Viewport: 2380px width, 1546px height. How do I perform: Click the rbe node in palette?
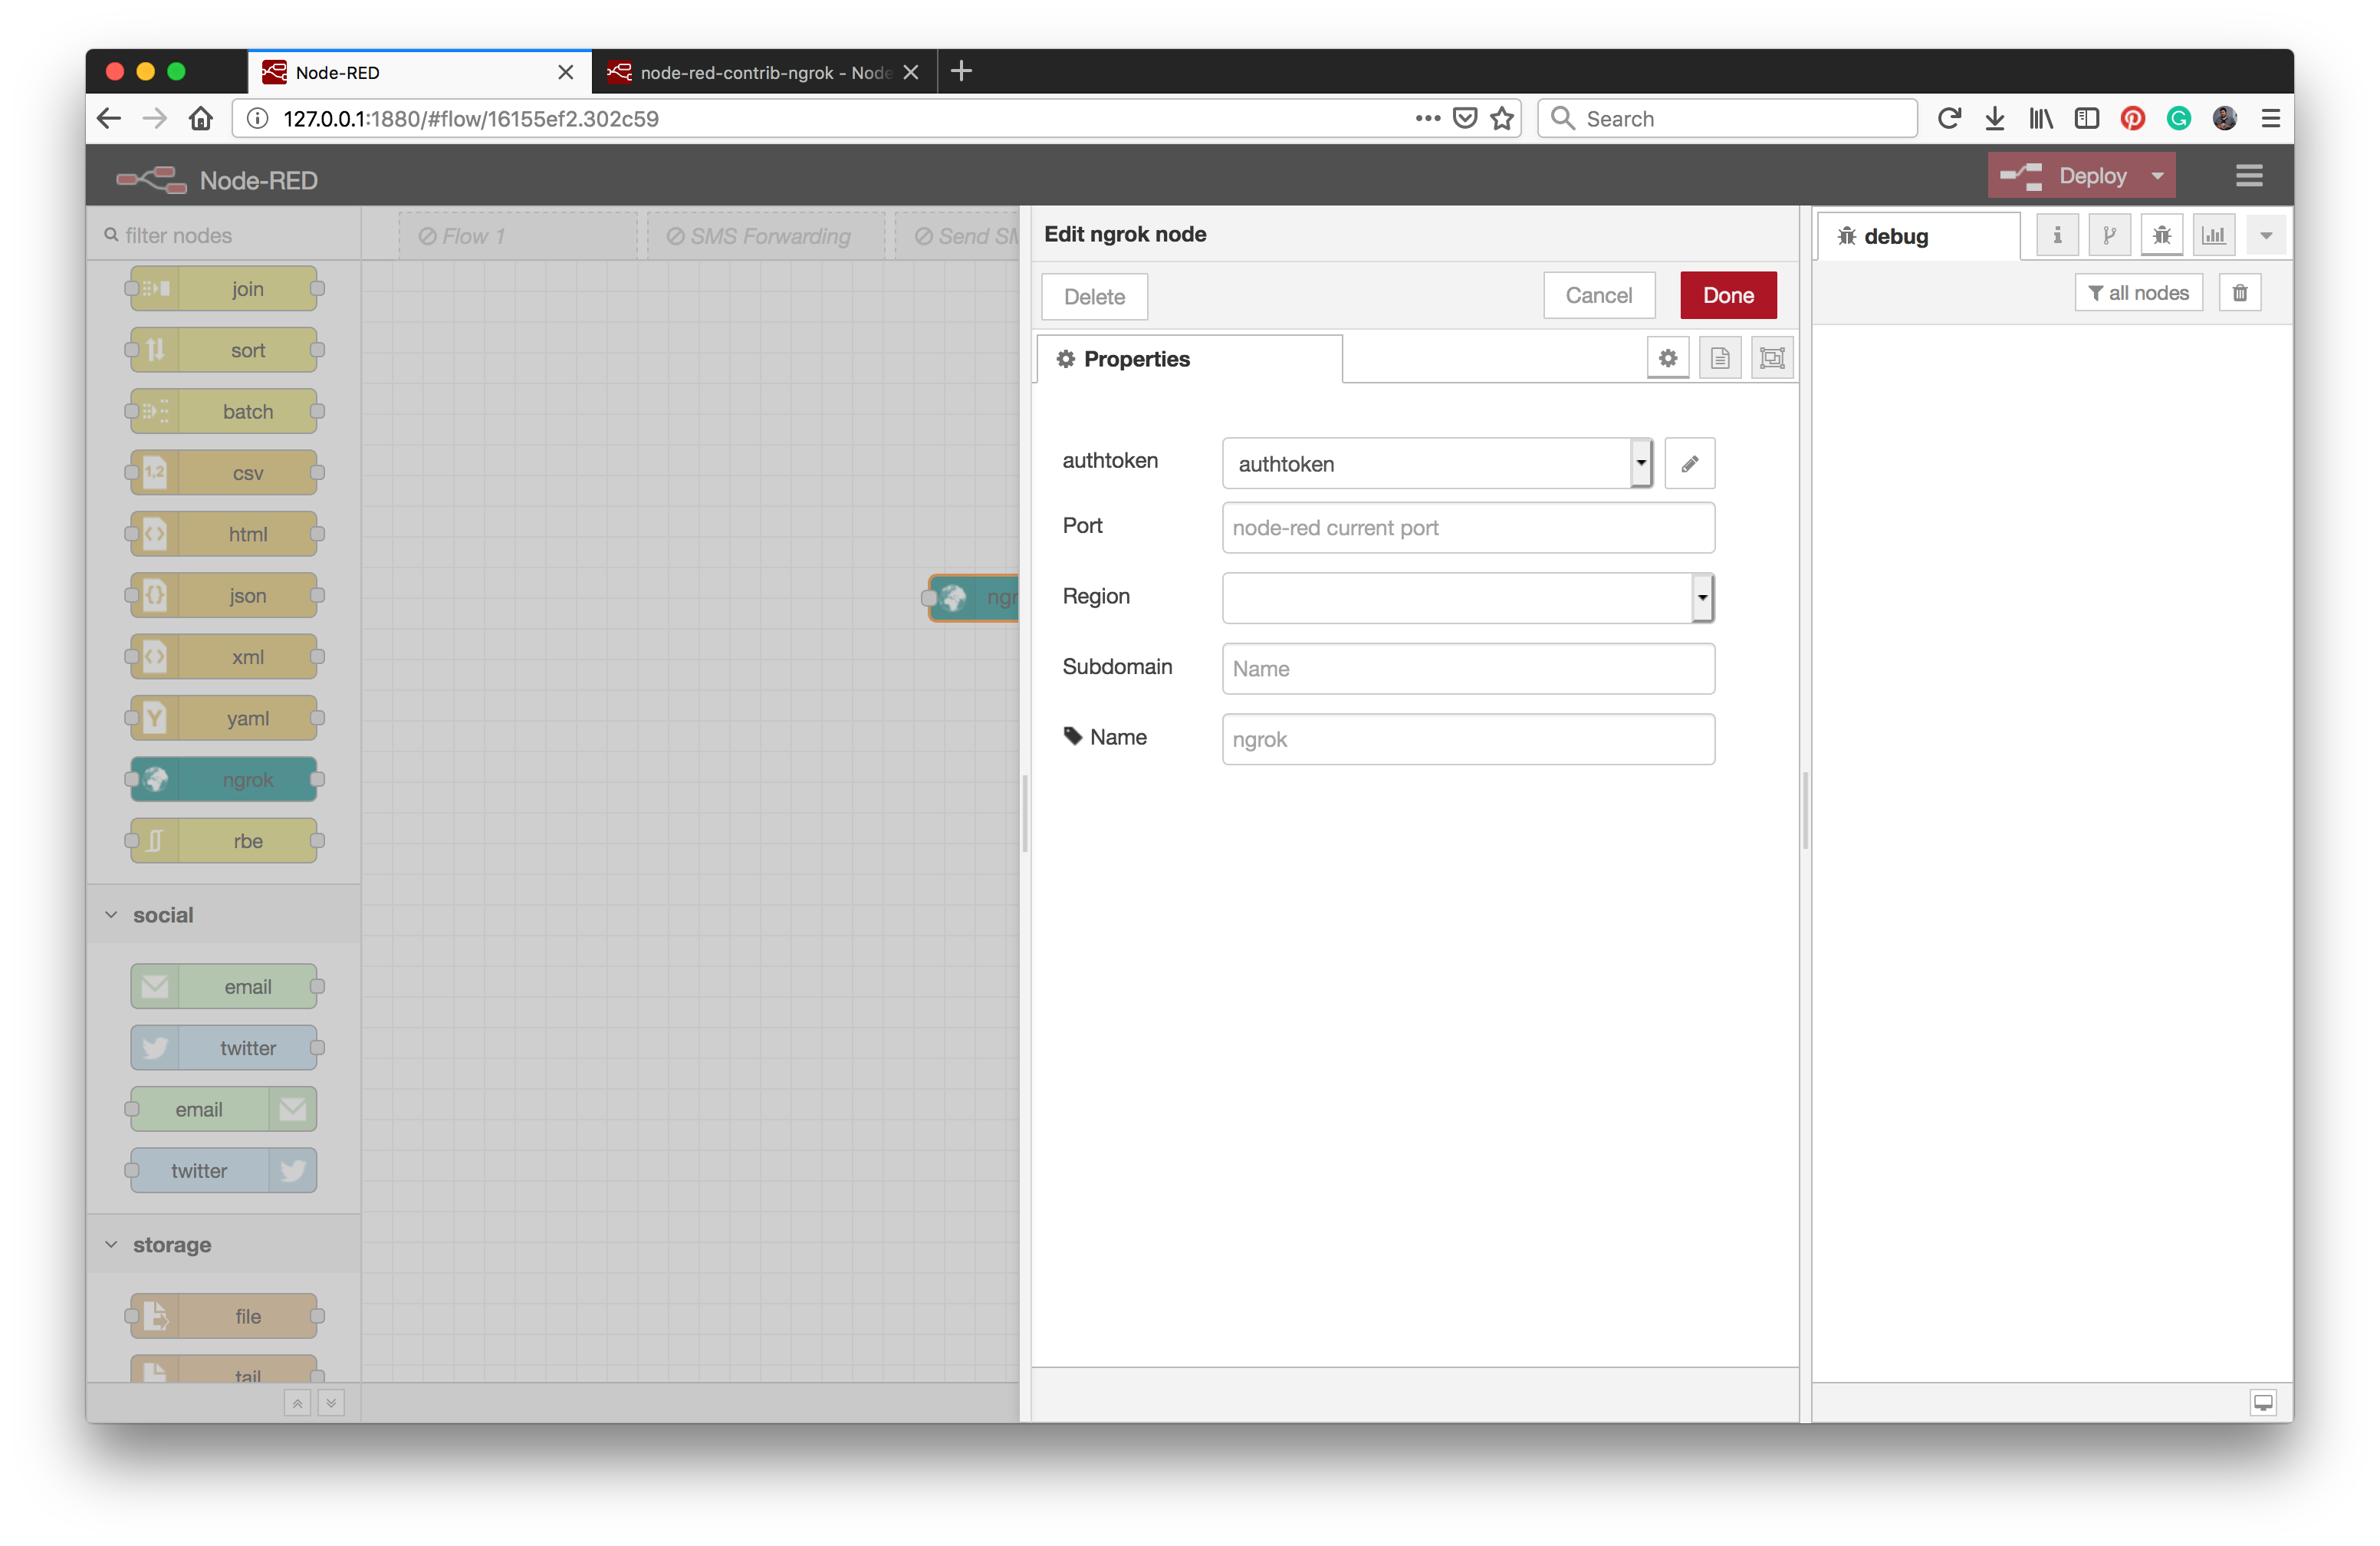(x=224, y=841)
